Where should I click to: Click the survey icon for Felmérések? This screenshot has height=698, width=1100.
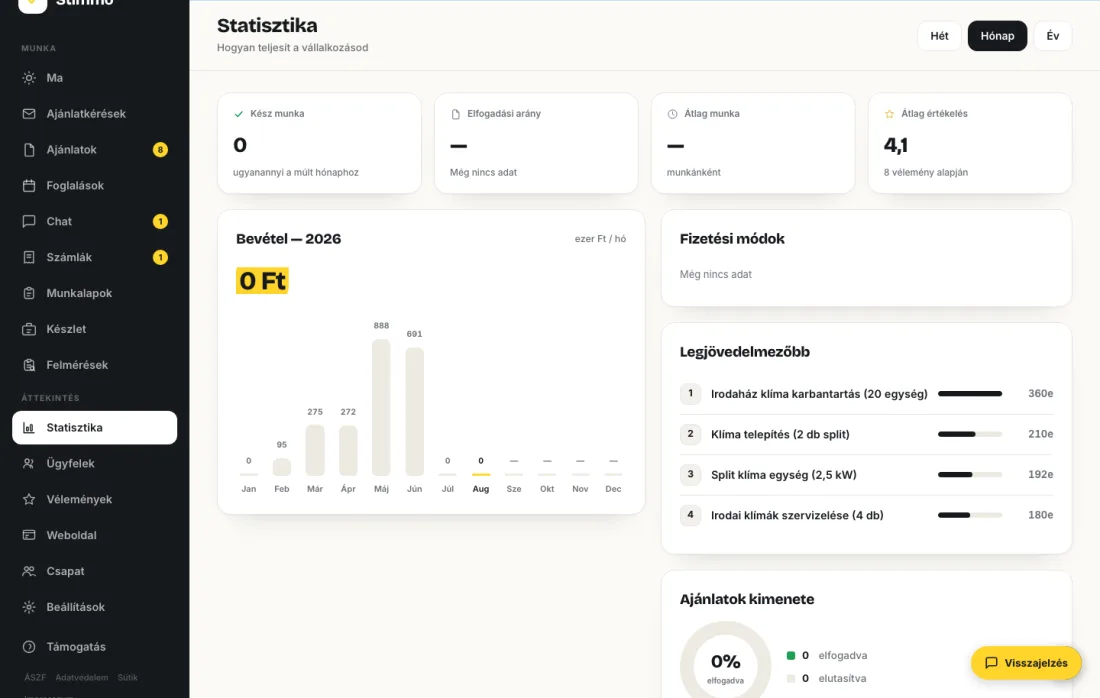pos(29,365)
